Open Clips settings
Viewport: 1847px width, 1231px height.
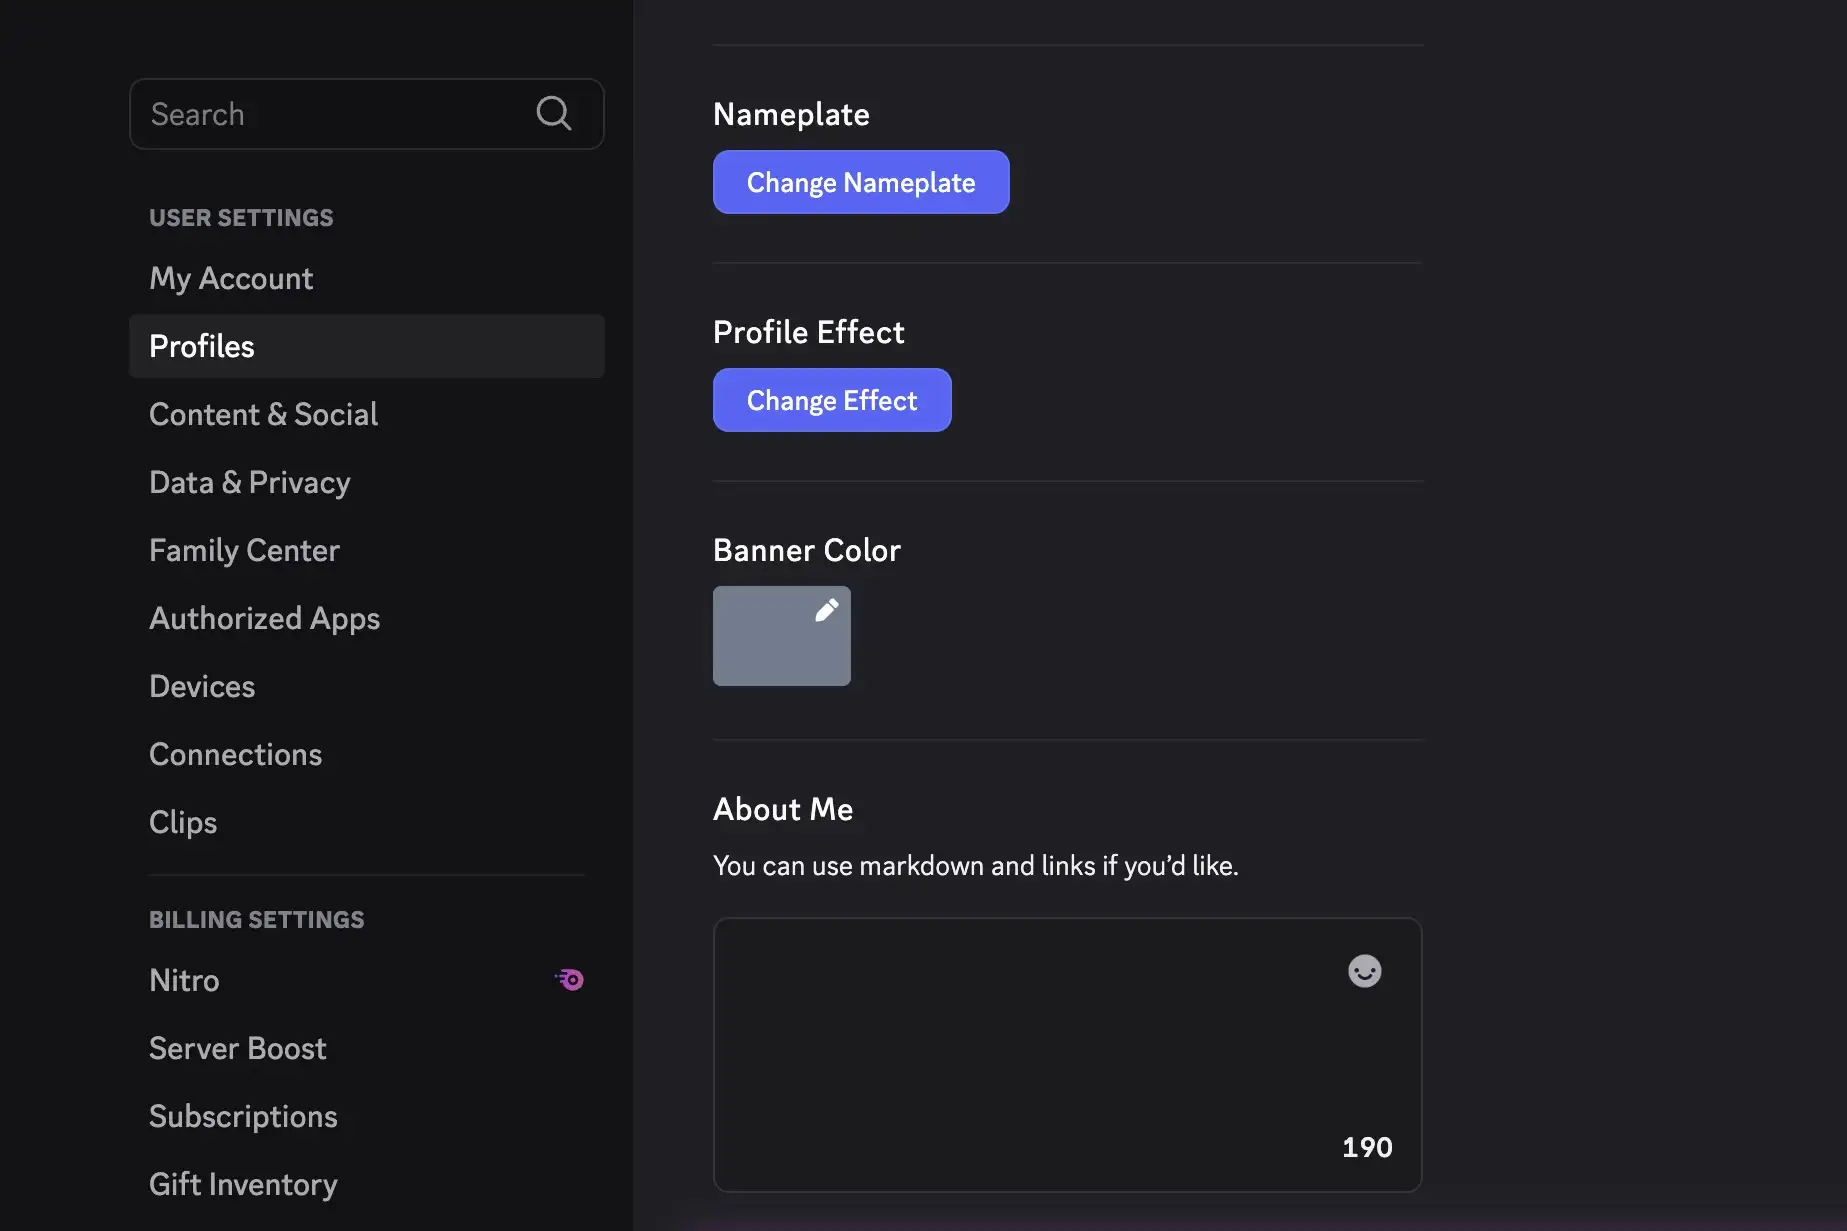click(367, 822)
